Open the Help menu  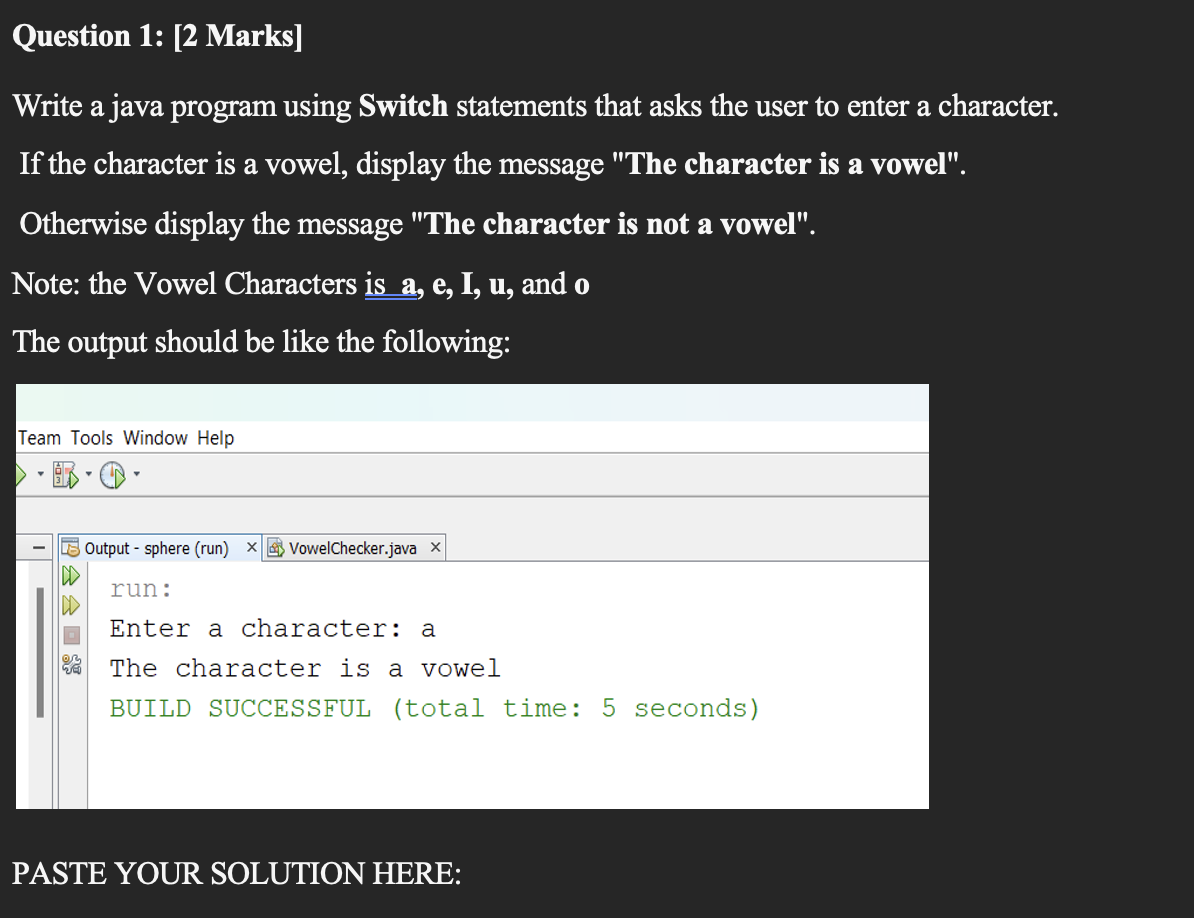pos(215,437)
